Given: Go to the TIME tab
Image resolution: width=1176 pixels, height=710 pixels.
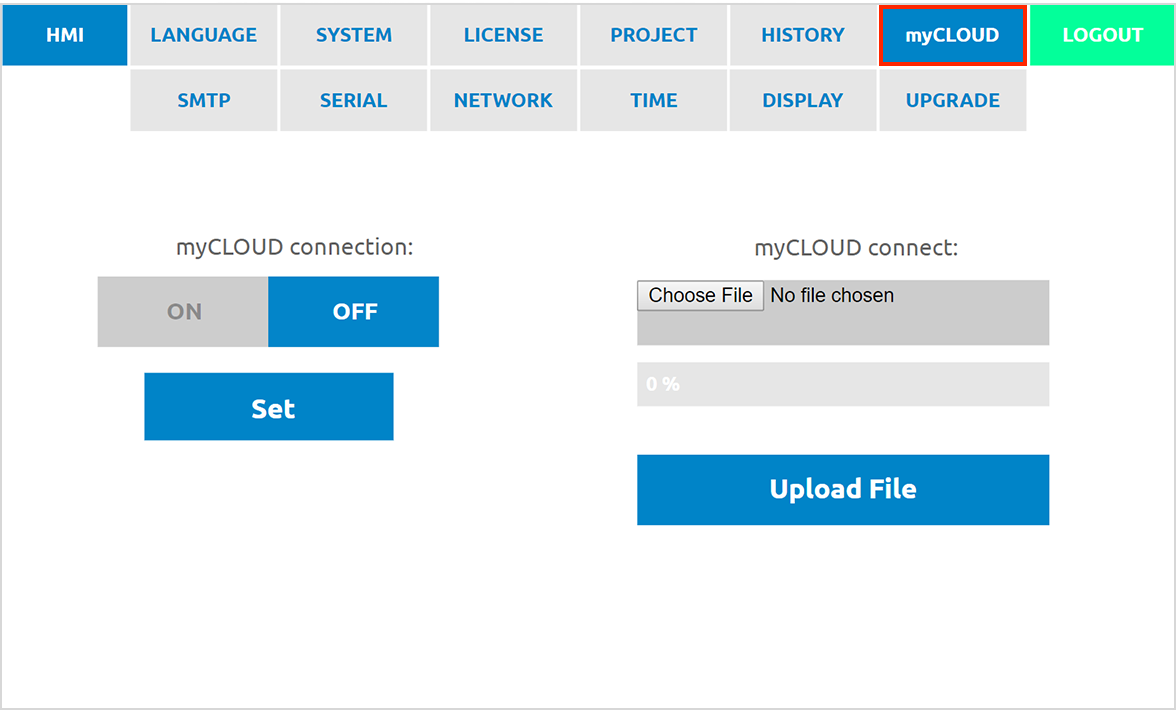Looking at the screenshot, I should 653,100.
